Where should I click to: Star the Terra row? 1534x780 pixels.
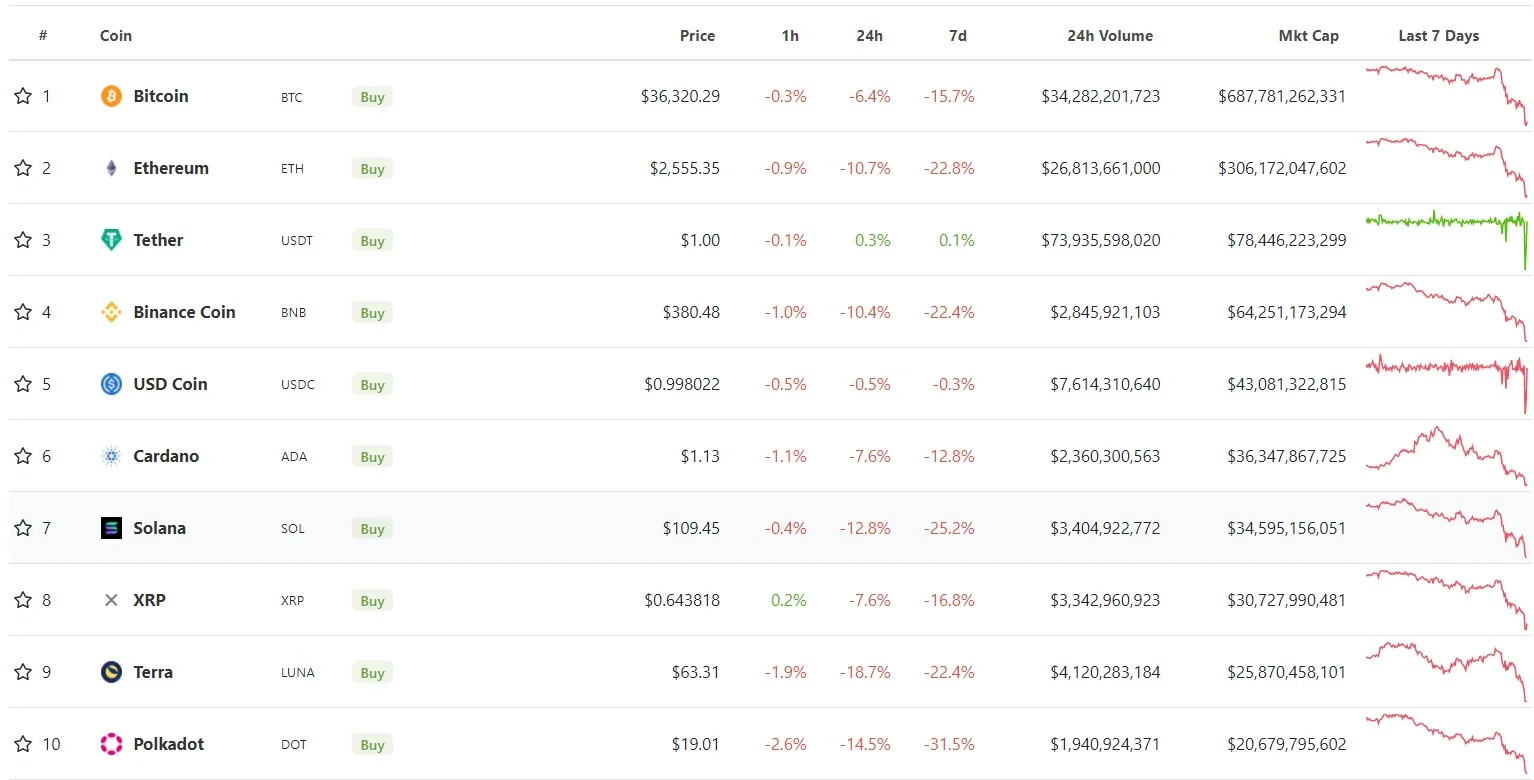[23, 672]
